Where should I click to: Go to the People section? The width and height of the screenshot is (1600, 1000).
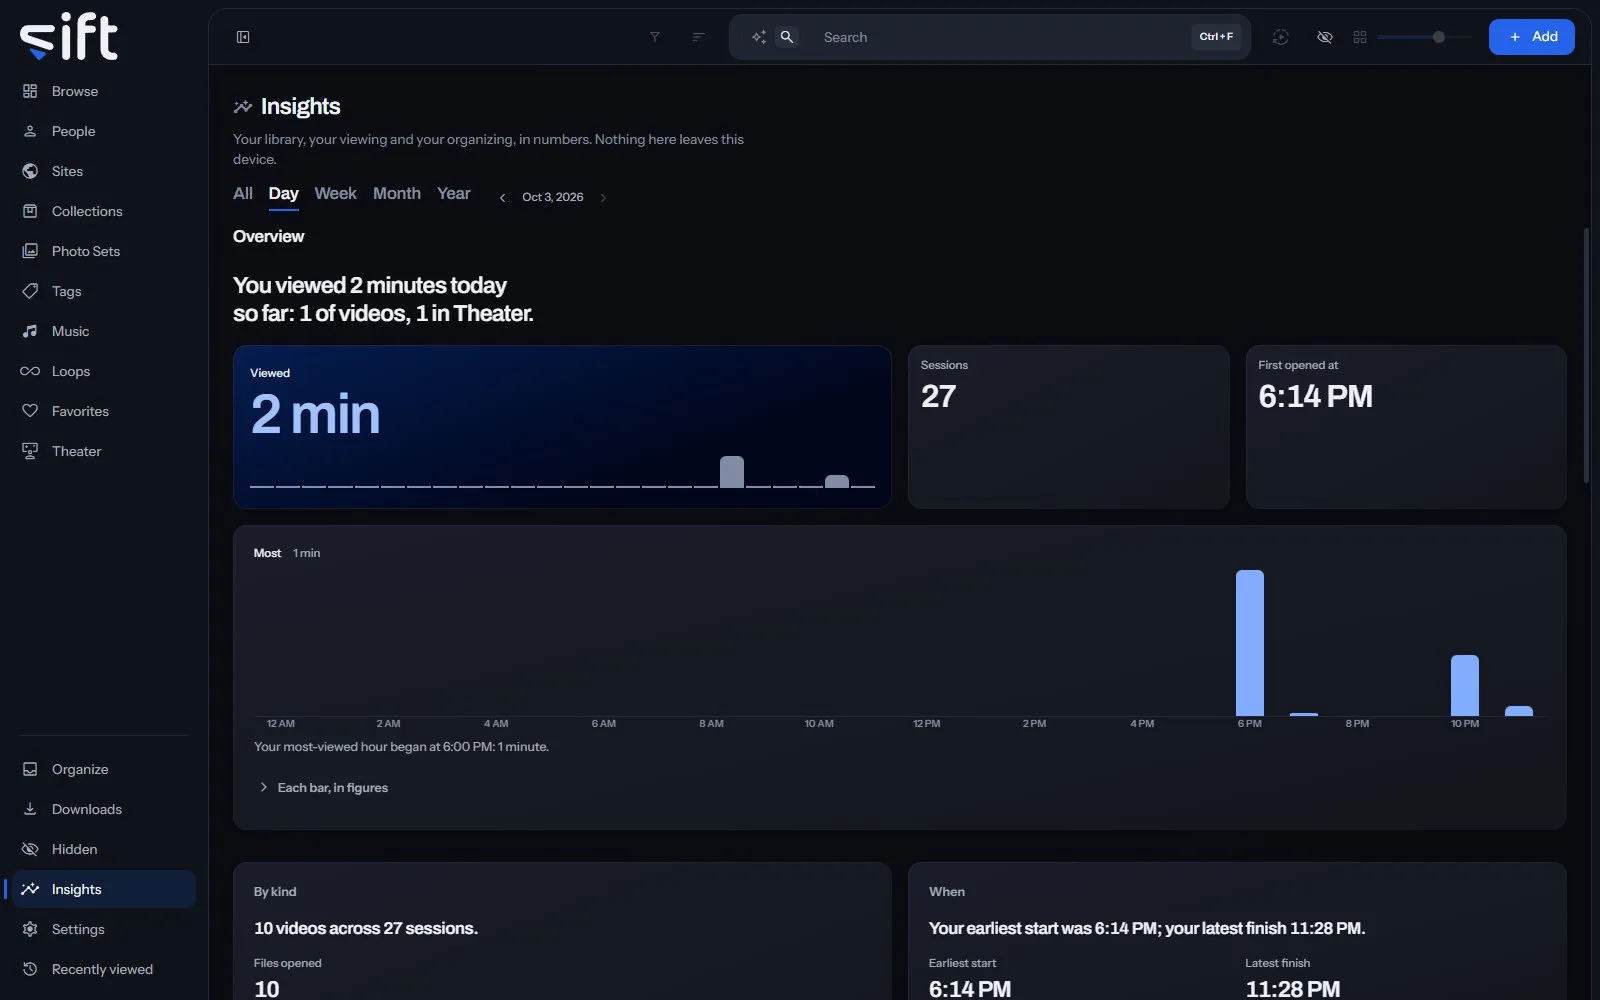[104, 131]
